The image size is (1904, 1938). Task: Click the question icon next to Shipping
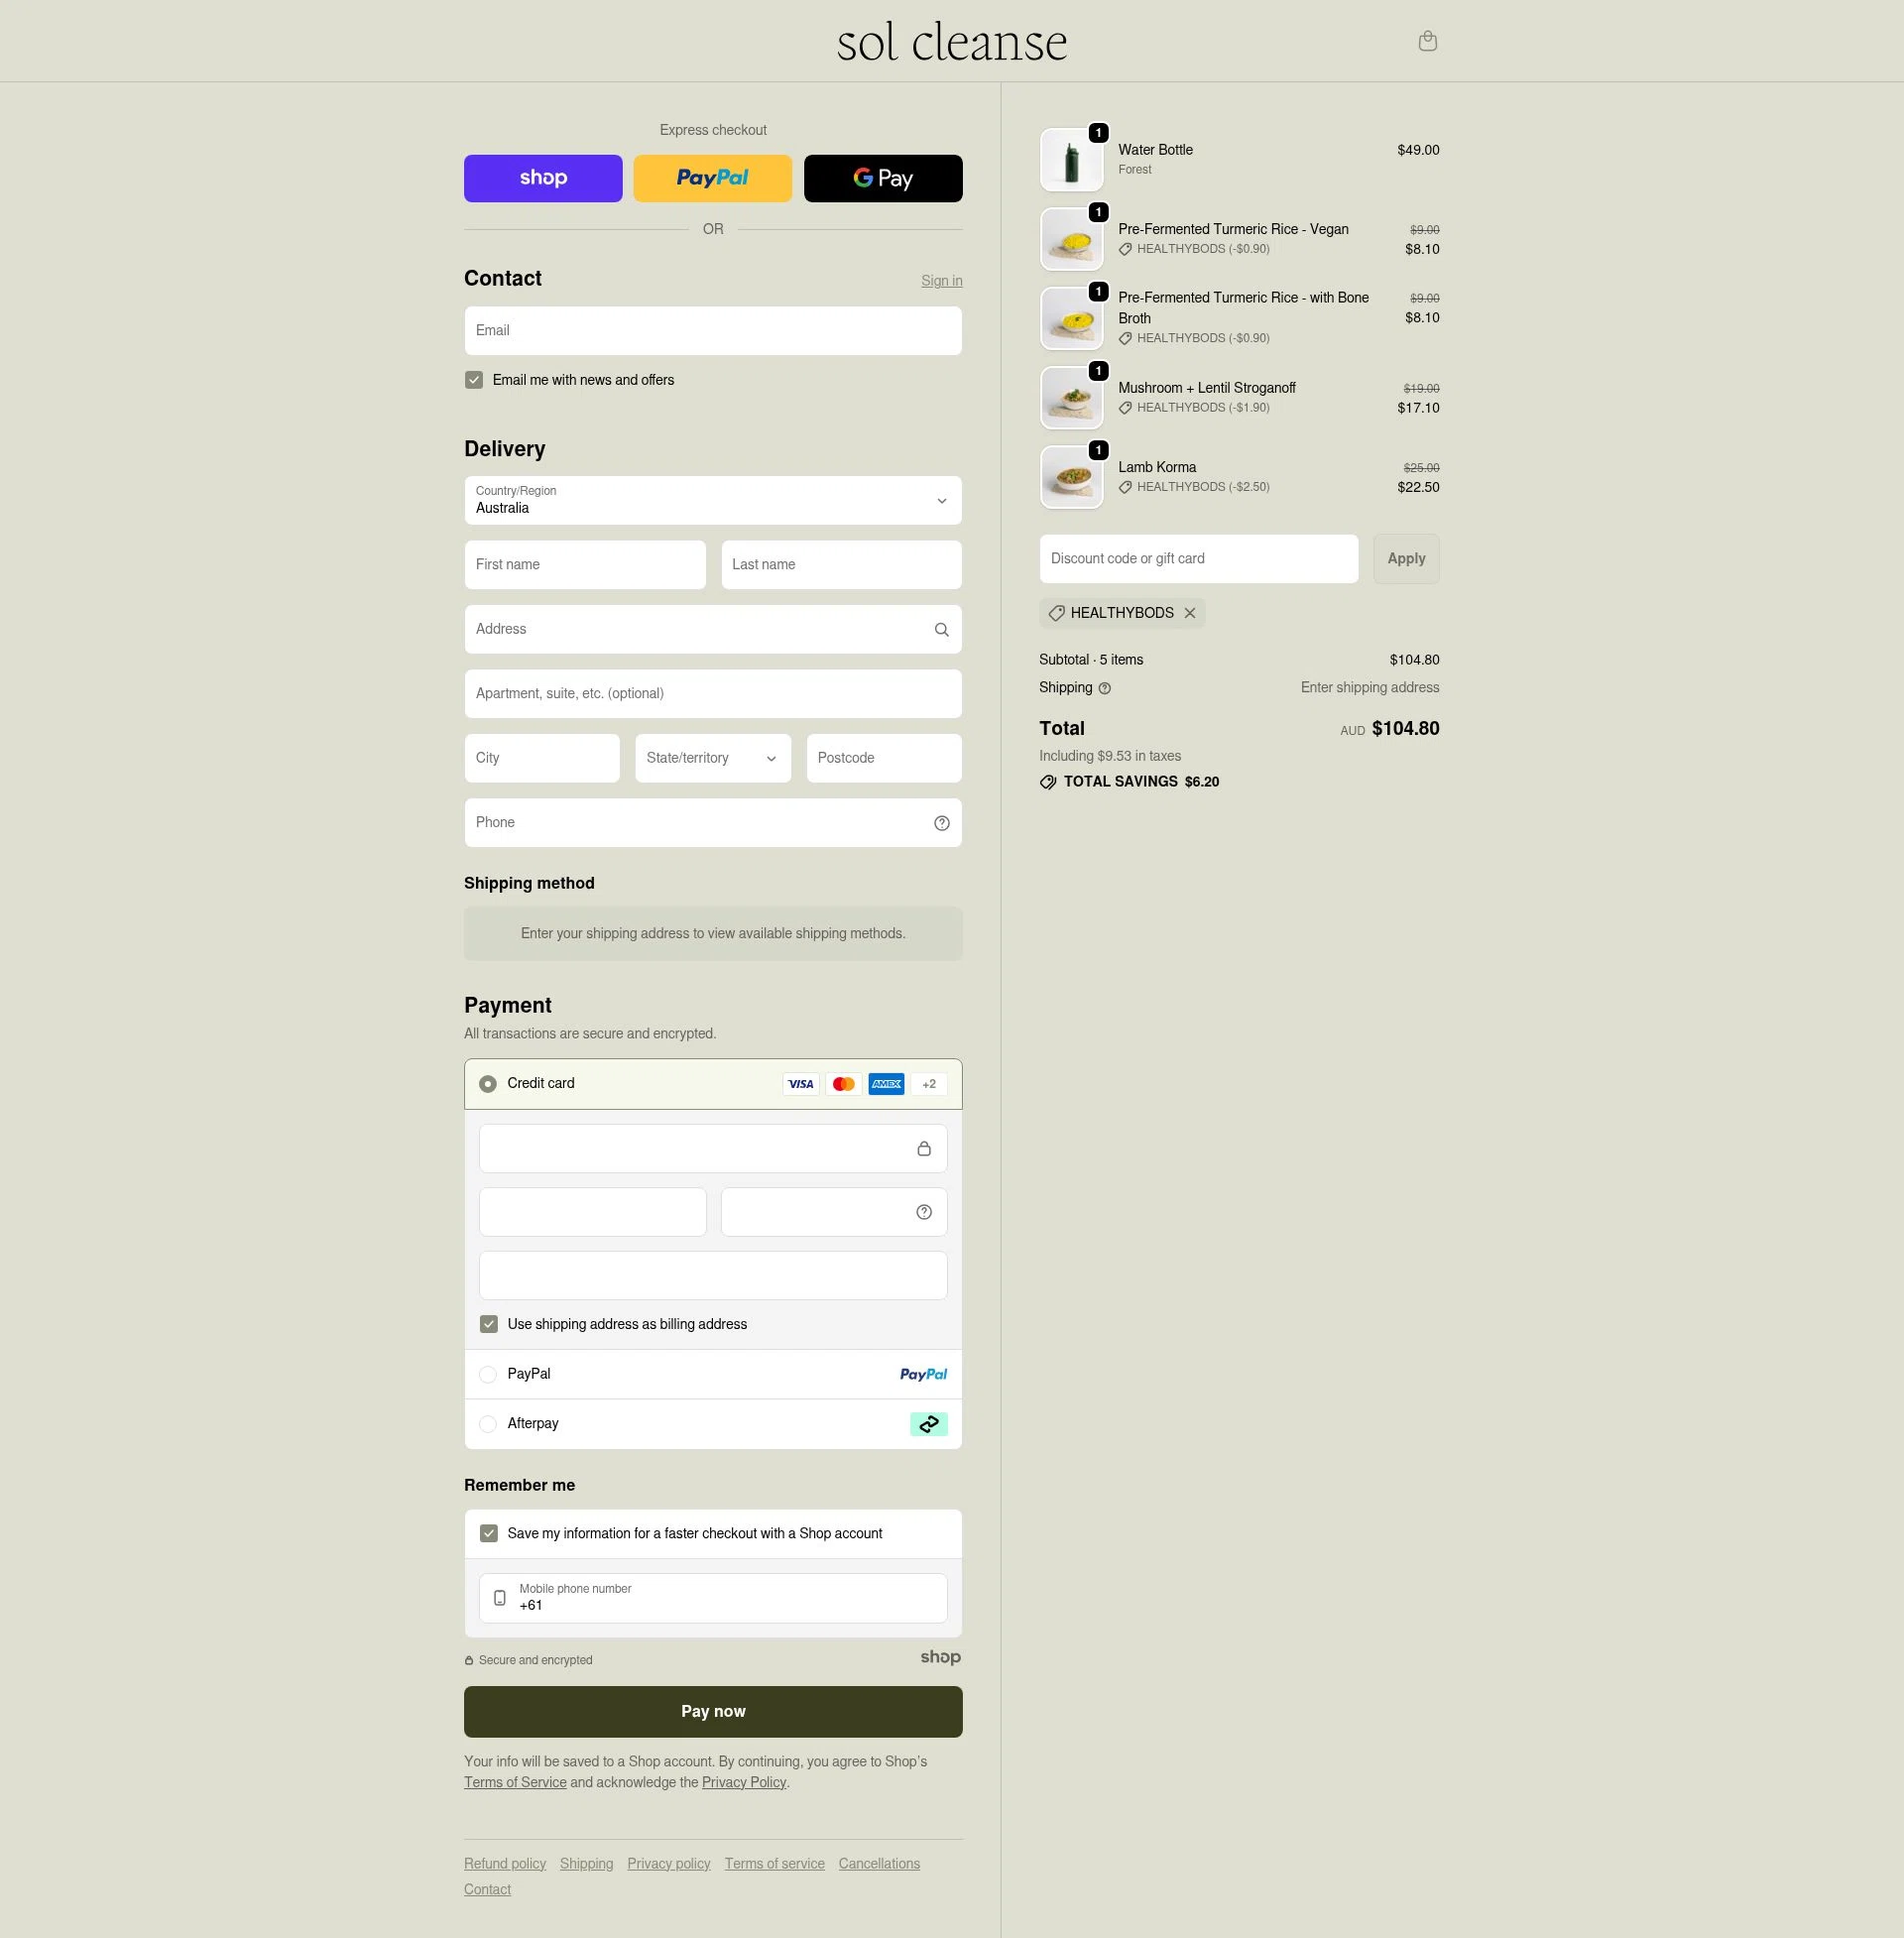[1105, 688]
